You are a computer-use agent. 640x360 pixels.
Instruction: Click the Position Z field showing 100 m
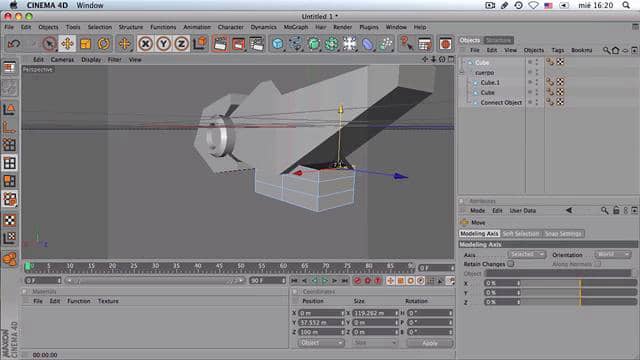321,332
